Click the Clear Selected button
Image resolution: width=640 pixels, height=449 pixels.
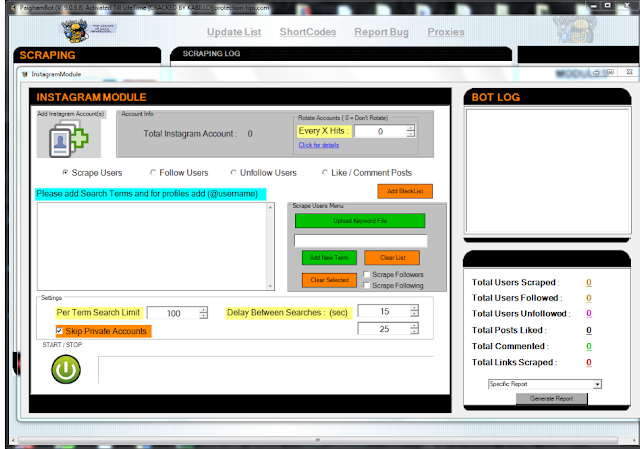329,280
